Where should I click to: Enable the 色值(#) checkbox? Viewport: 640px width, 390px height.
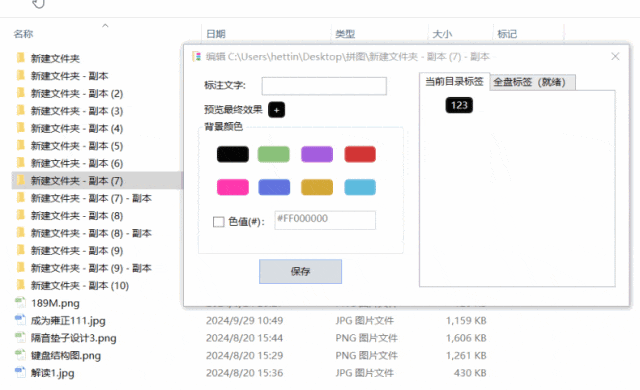tap(219, 222)
